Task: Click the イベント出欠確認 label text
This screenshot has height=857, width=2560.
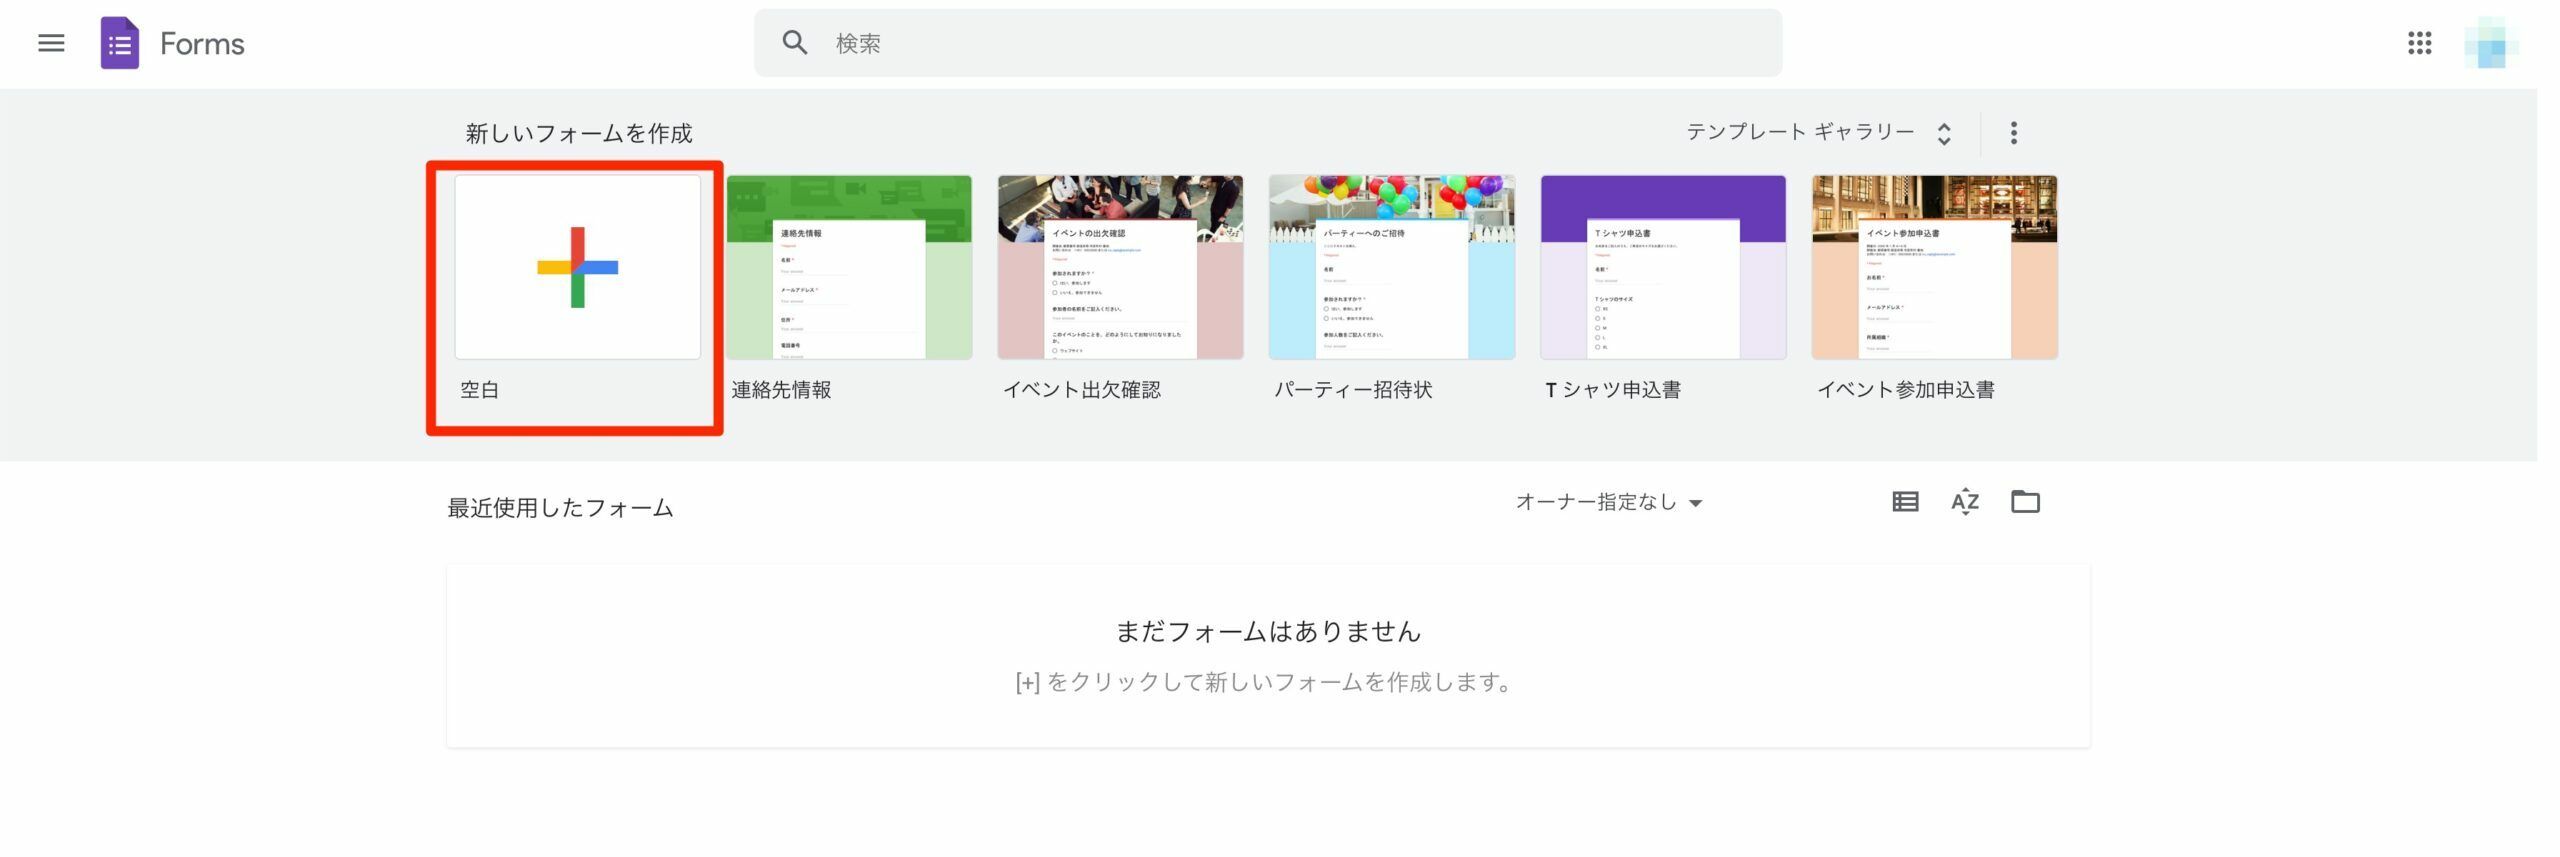Action: pos(1082,390)
